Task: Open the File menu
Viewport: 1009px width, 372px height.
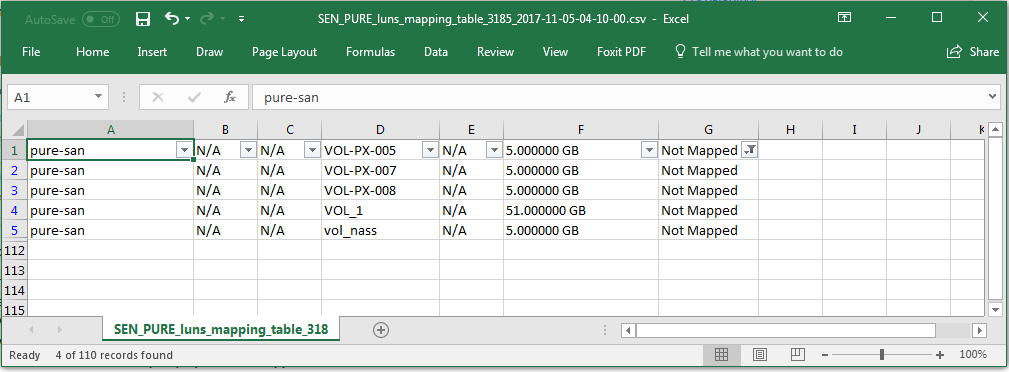Action: point(31,52)
